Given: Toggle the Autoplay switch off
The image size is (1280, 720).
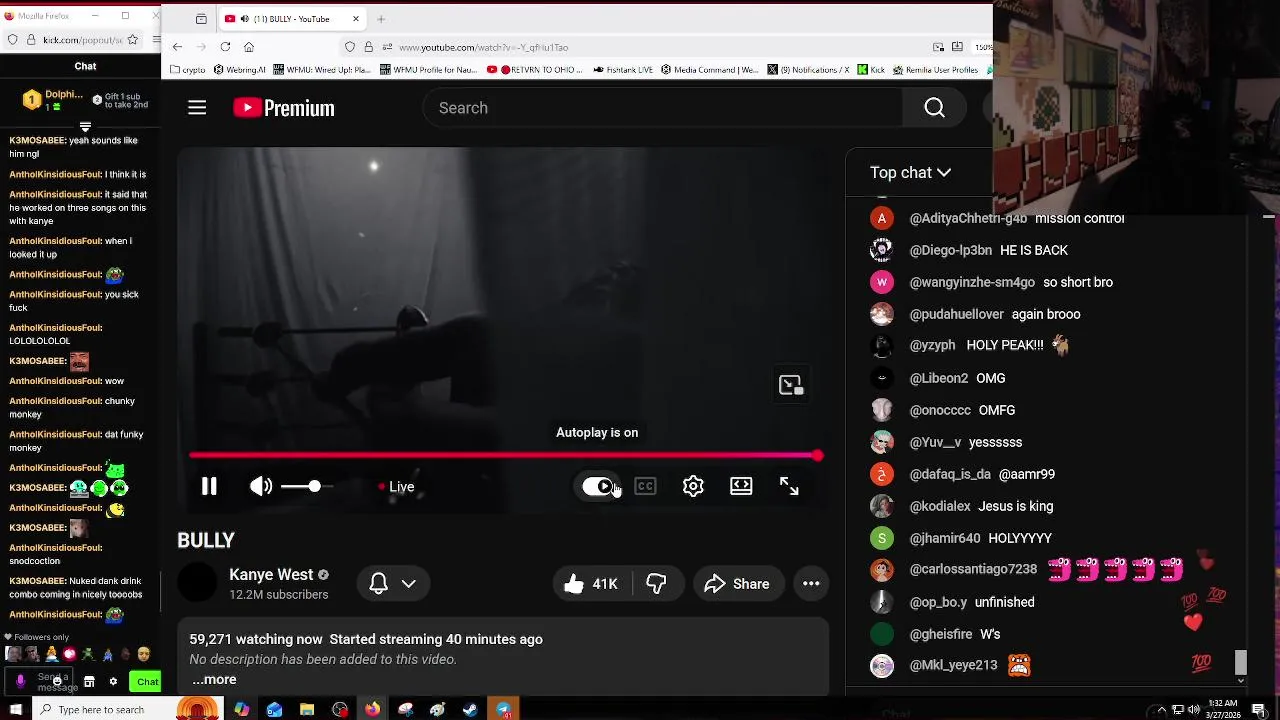Looking at the screenshot, I should [598, 487].
